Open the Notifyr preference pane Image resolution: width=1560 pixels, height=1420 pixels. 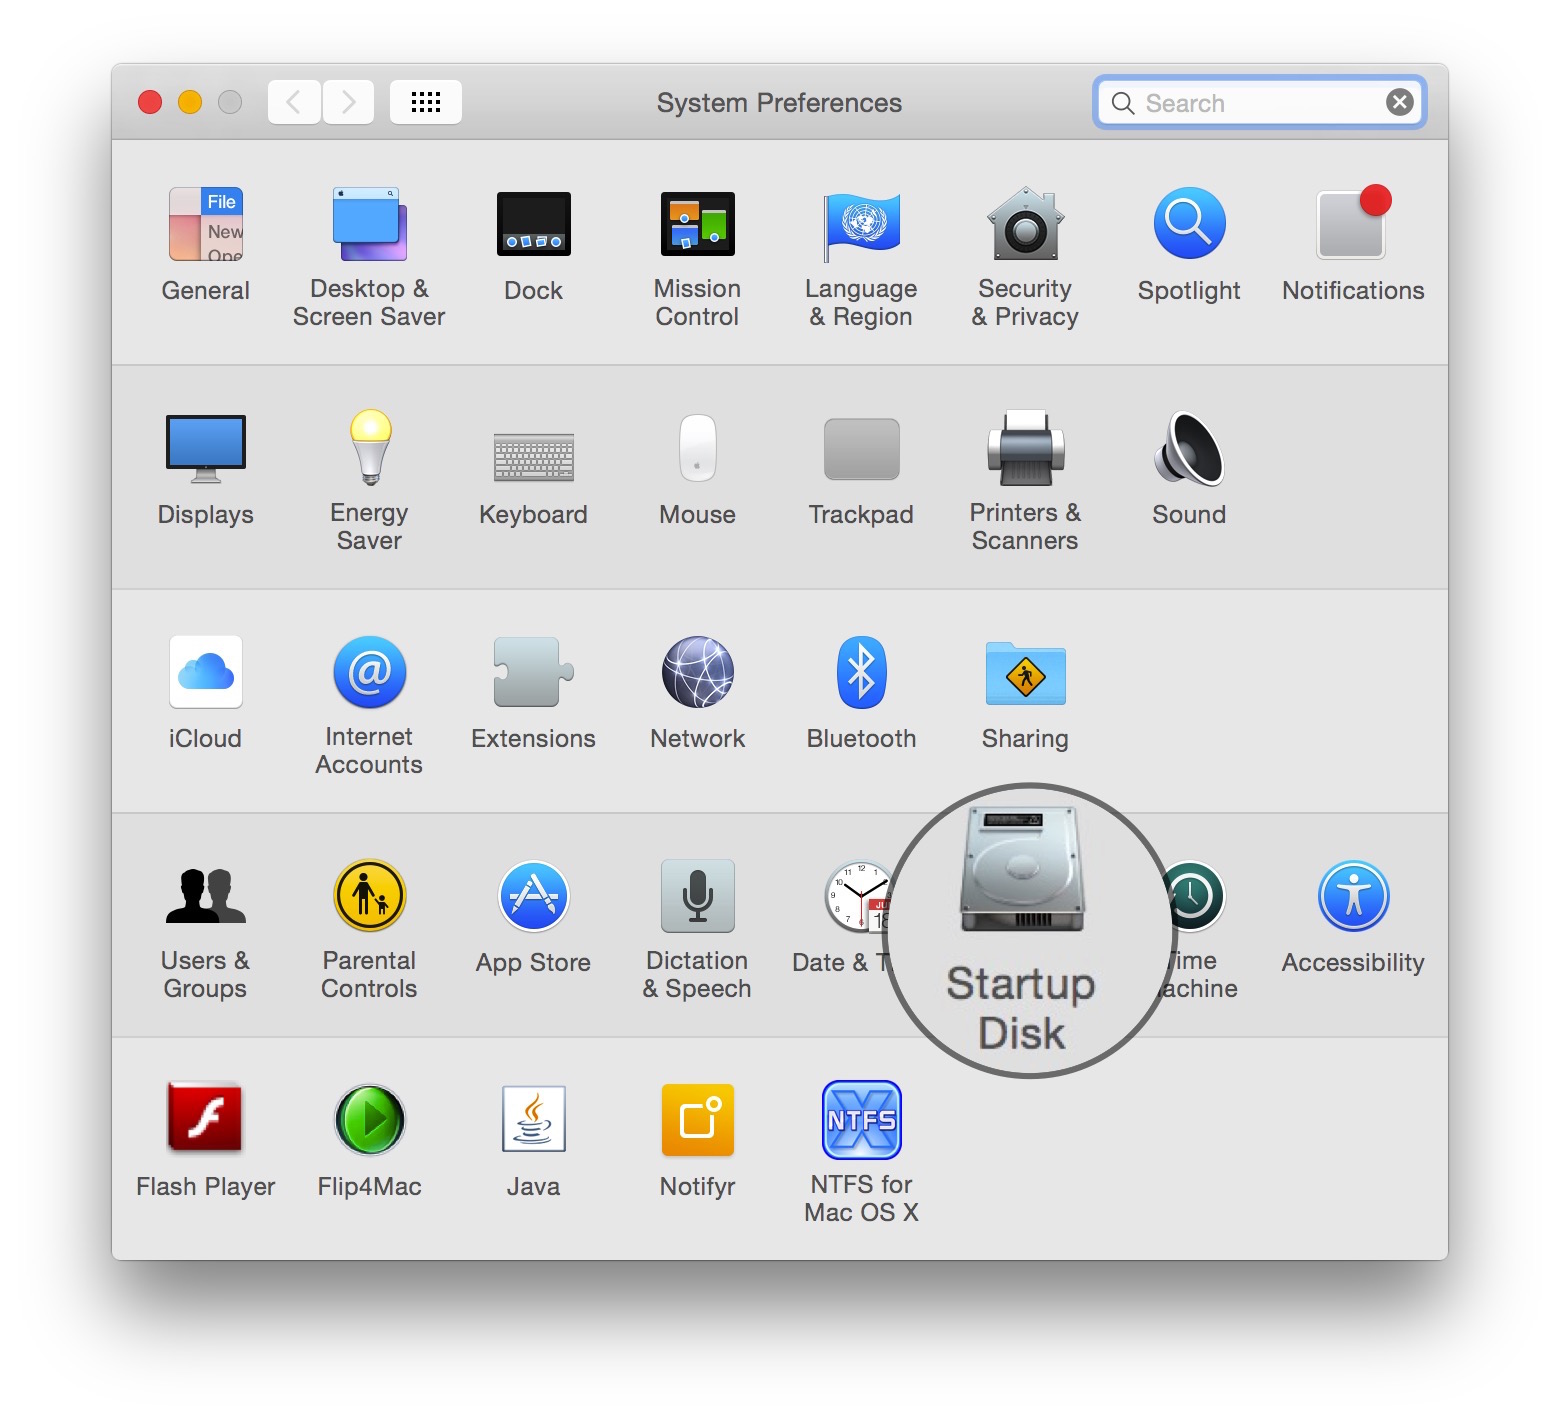pyautogui.click(x=697, y=1120)
